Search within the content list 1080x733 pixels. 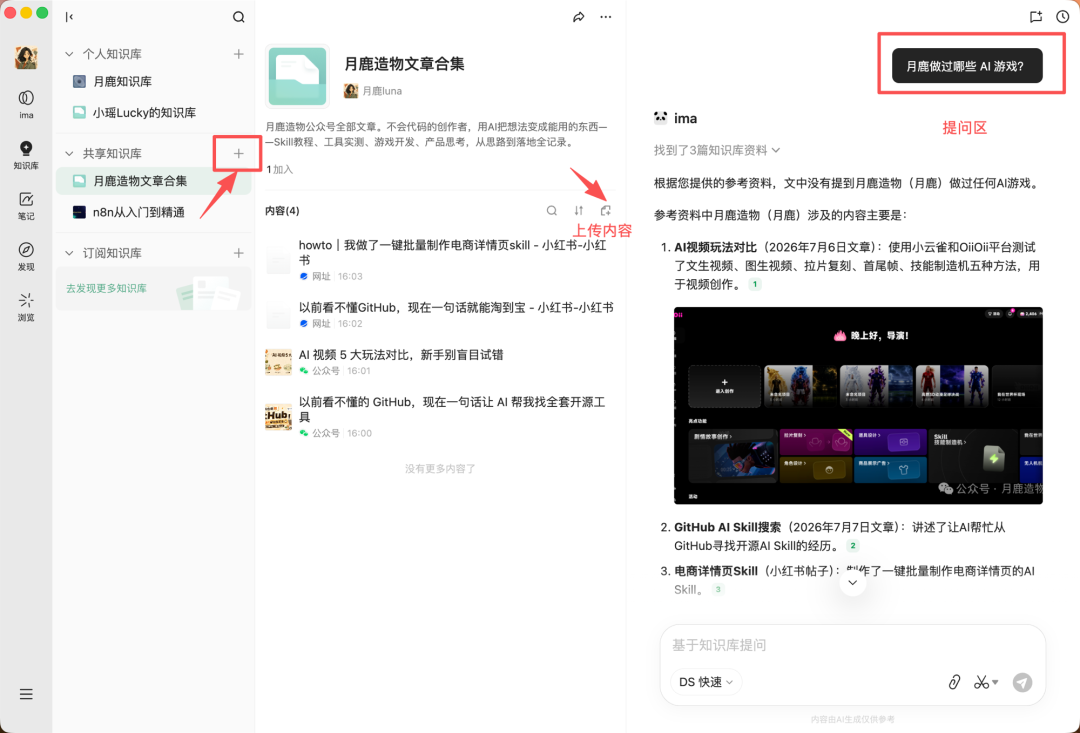pos(552,211)
